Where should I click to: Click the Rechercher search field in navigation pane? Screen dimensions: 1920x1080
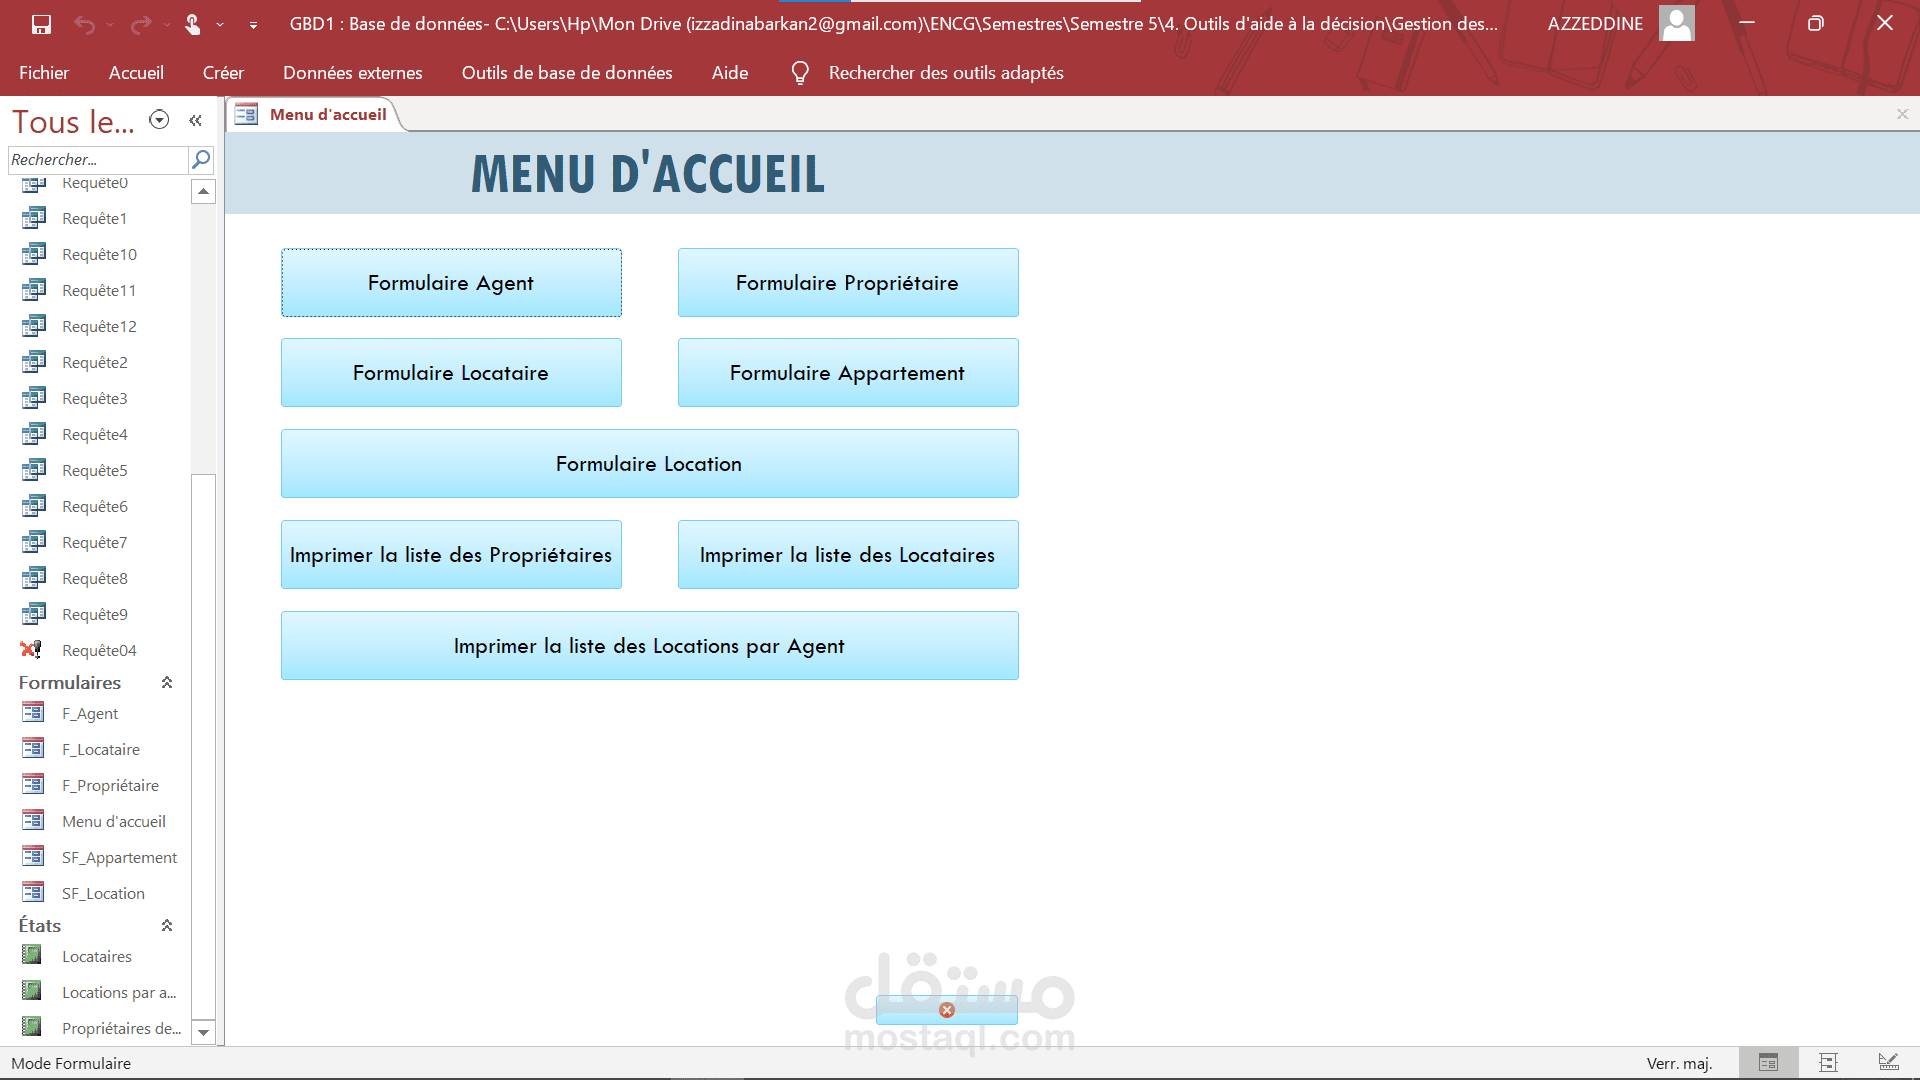click(x=98, y=159)
